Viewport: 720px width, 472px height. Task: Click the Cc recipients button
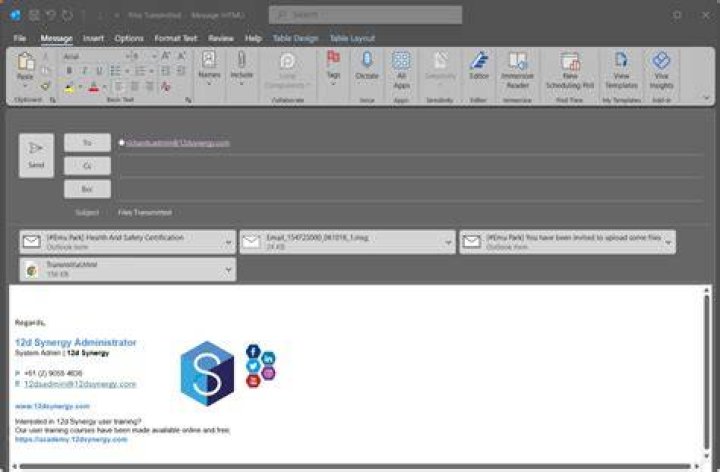(x=87, y=166)
